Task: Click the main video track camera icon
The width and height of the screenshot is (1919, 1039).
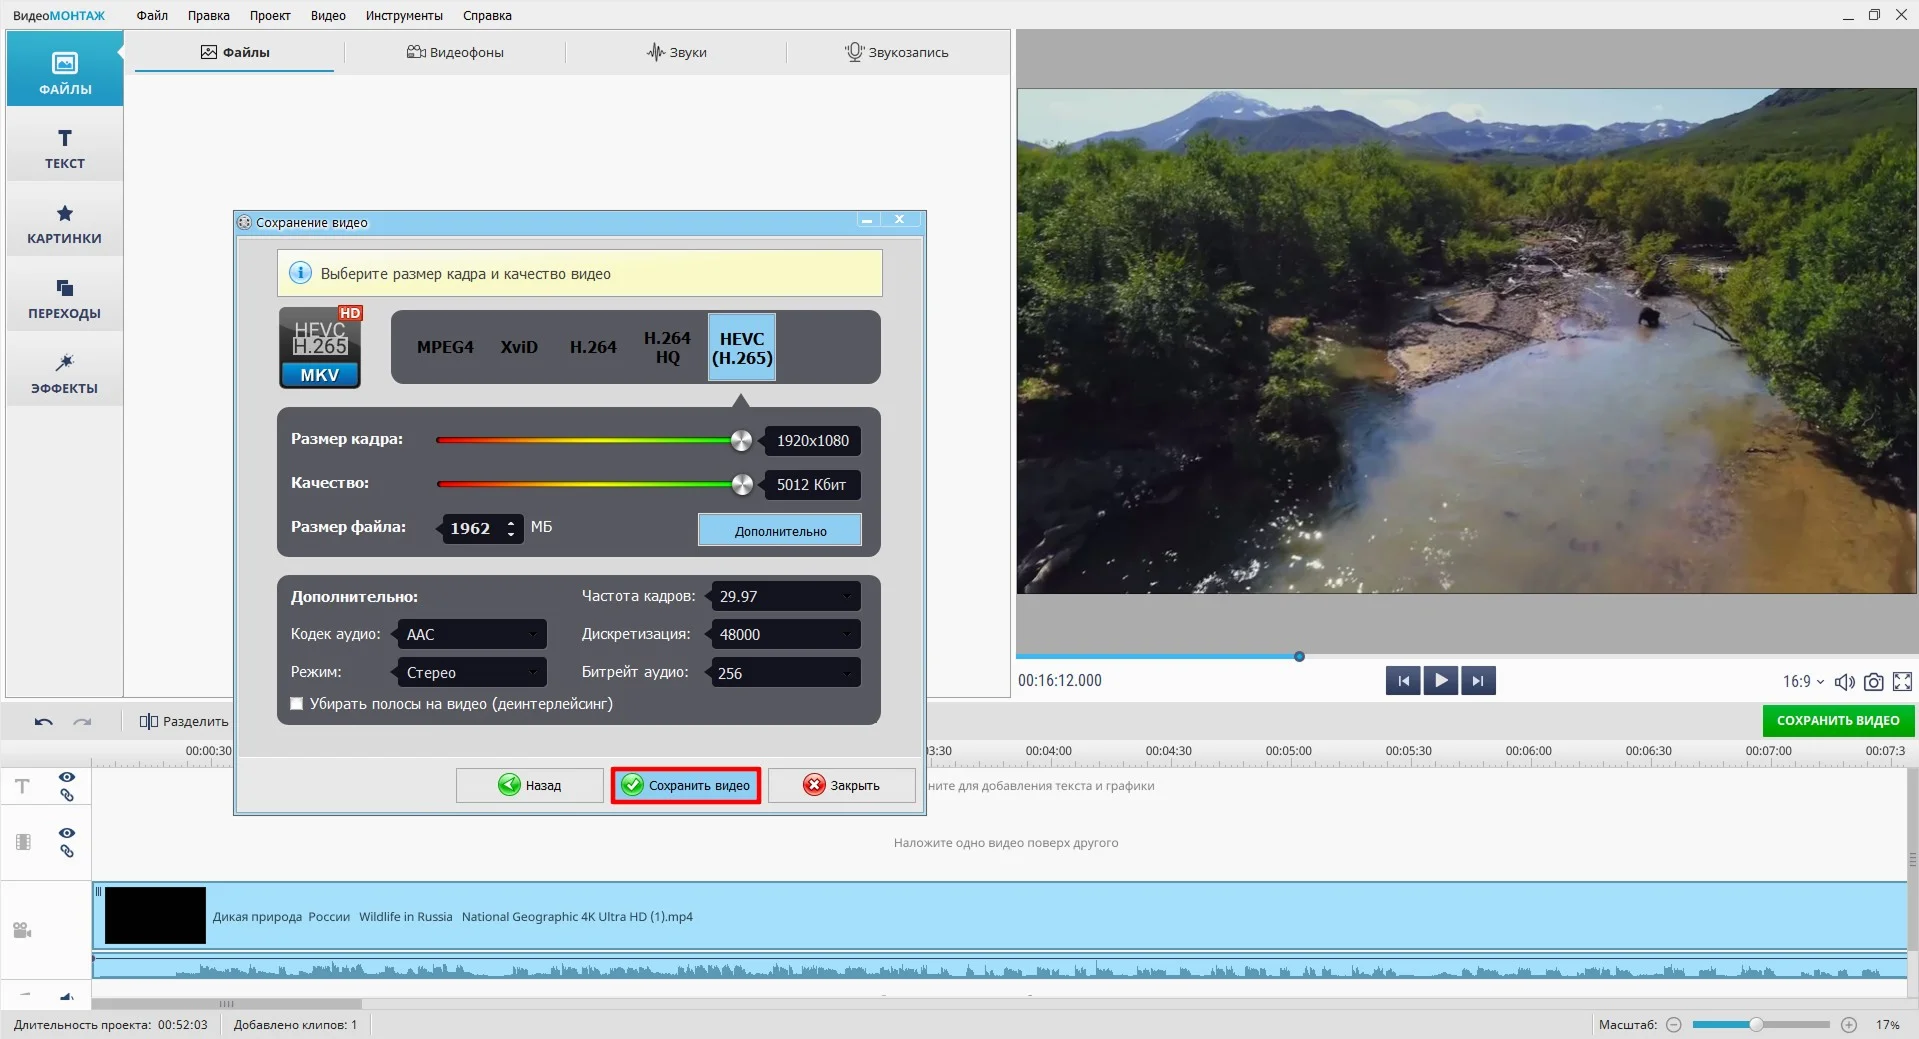Action: coord(22,930)
